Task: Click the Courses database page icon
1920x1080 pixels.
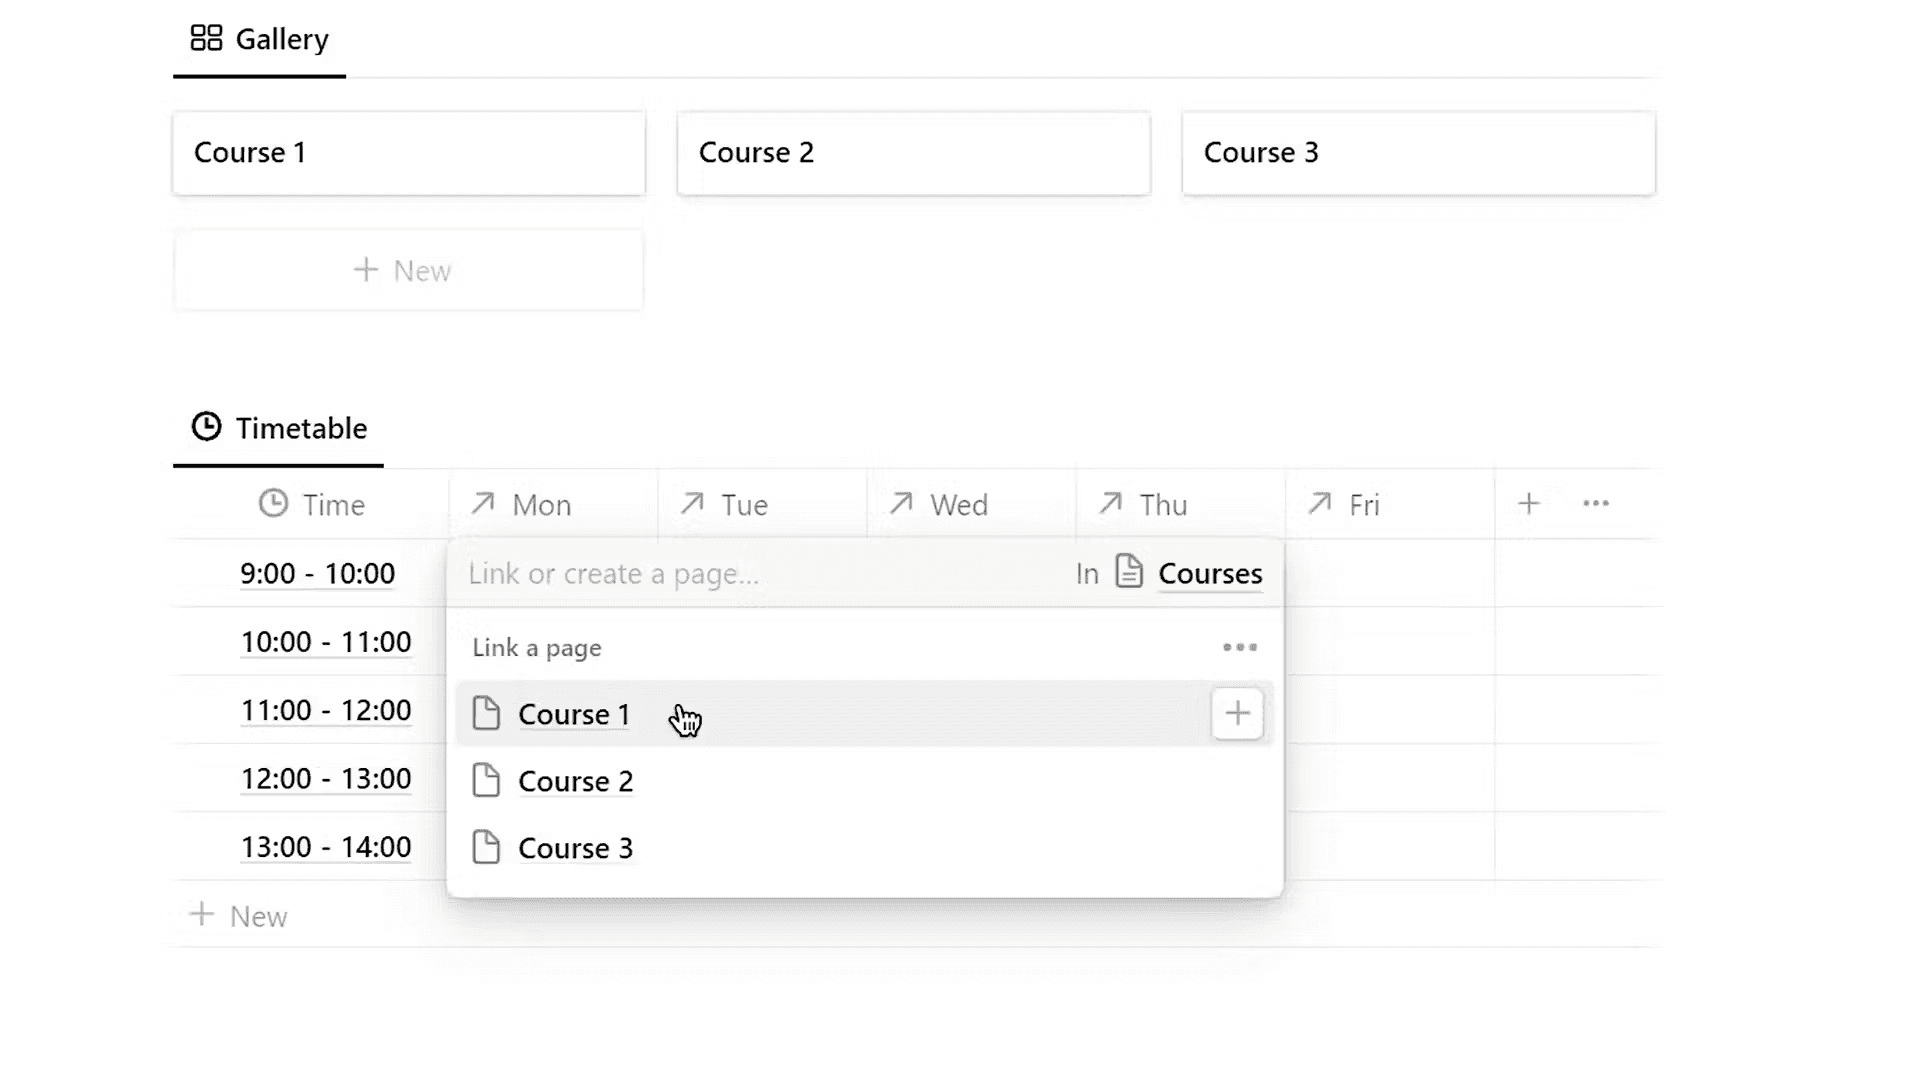Action: pyautogui.click(x=1129, y=573)
